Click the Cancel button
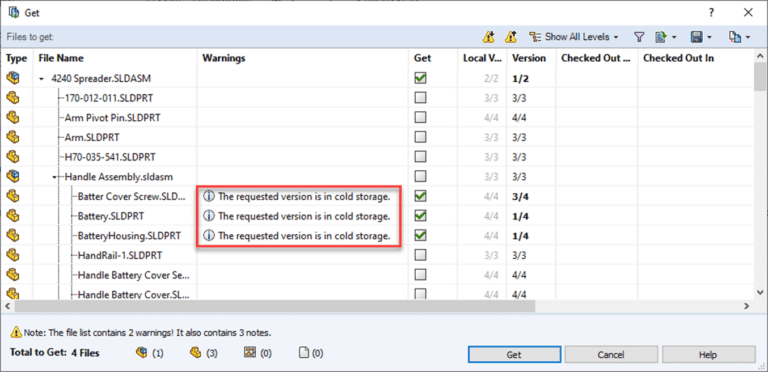Viewport: 768px width, 372px height. [611, 355]
